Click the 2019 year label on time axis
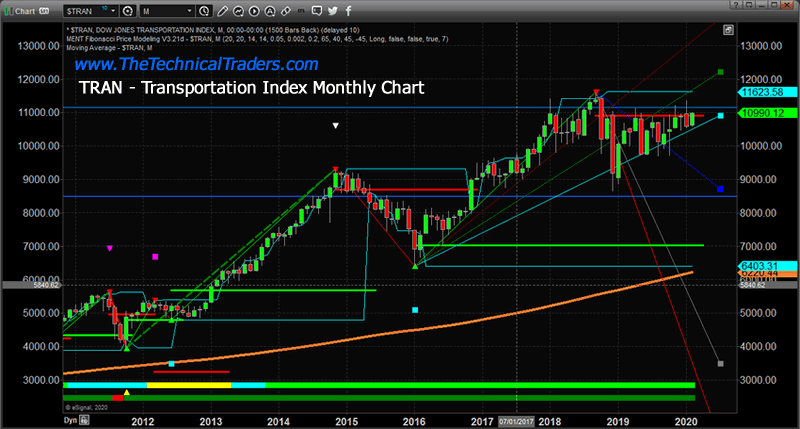Image resolution: width=800 pixels, height=429 pixels. (x=618, y=422)
